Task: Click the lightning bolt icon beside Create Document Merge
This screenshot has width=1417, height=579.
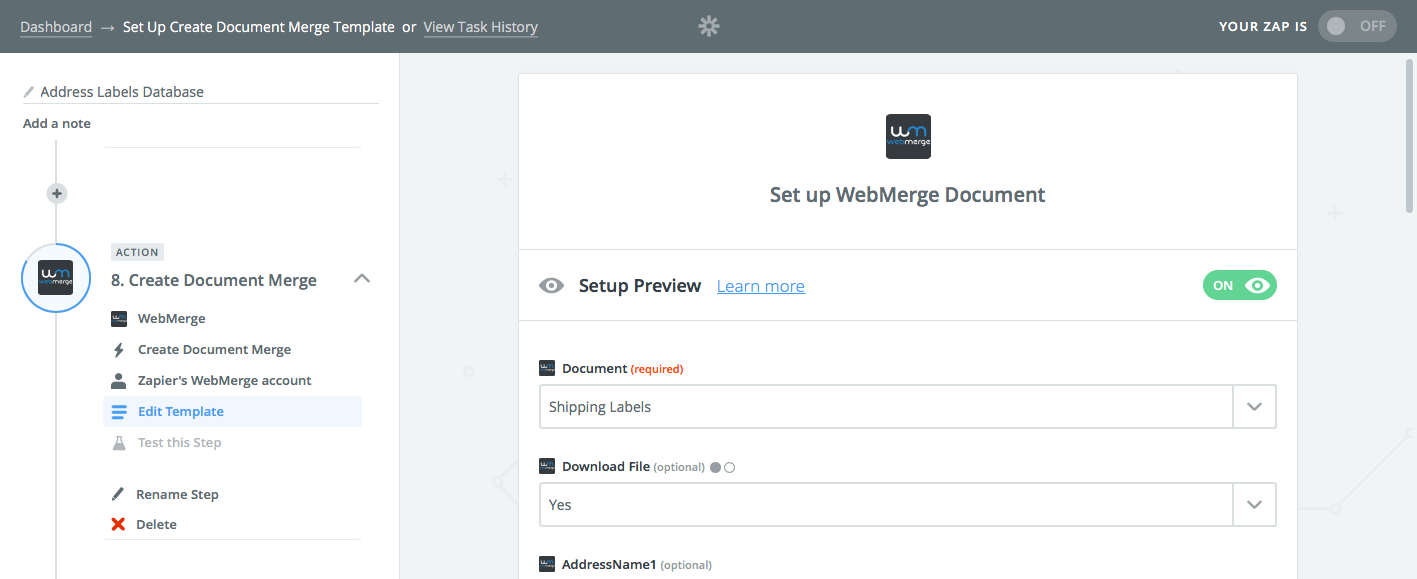Action: (x=119, y=350)
